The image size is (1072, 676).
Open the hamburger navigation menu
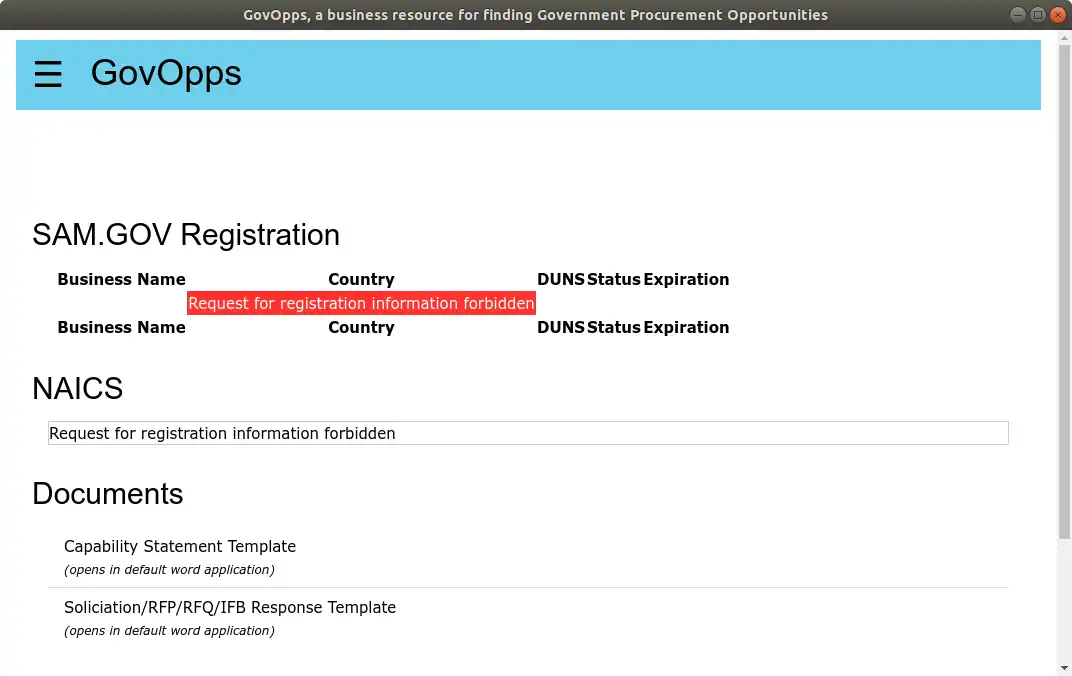click(48, 74)
